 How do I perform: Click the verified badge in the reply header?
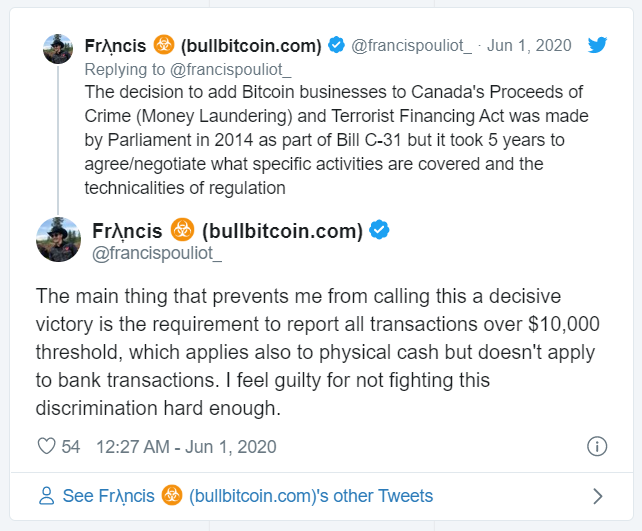[337, 46]
